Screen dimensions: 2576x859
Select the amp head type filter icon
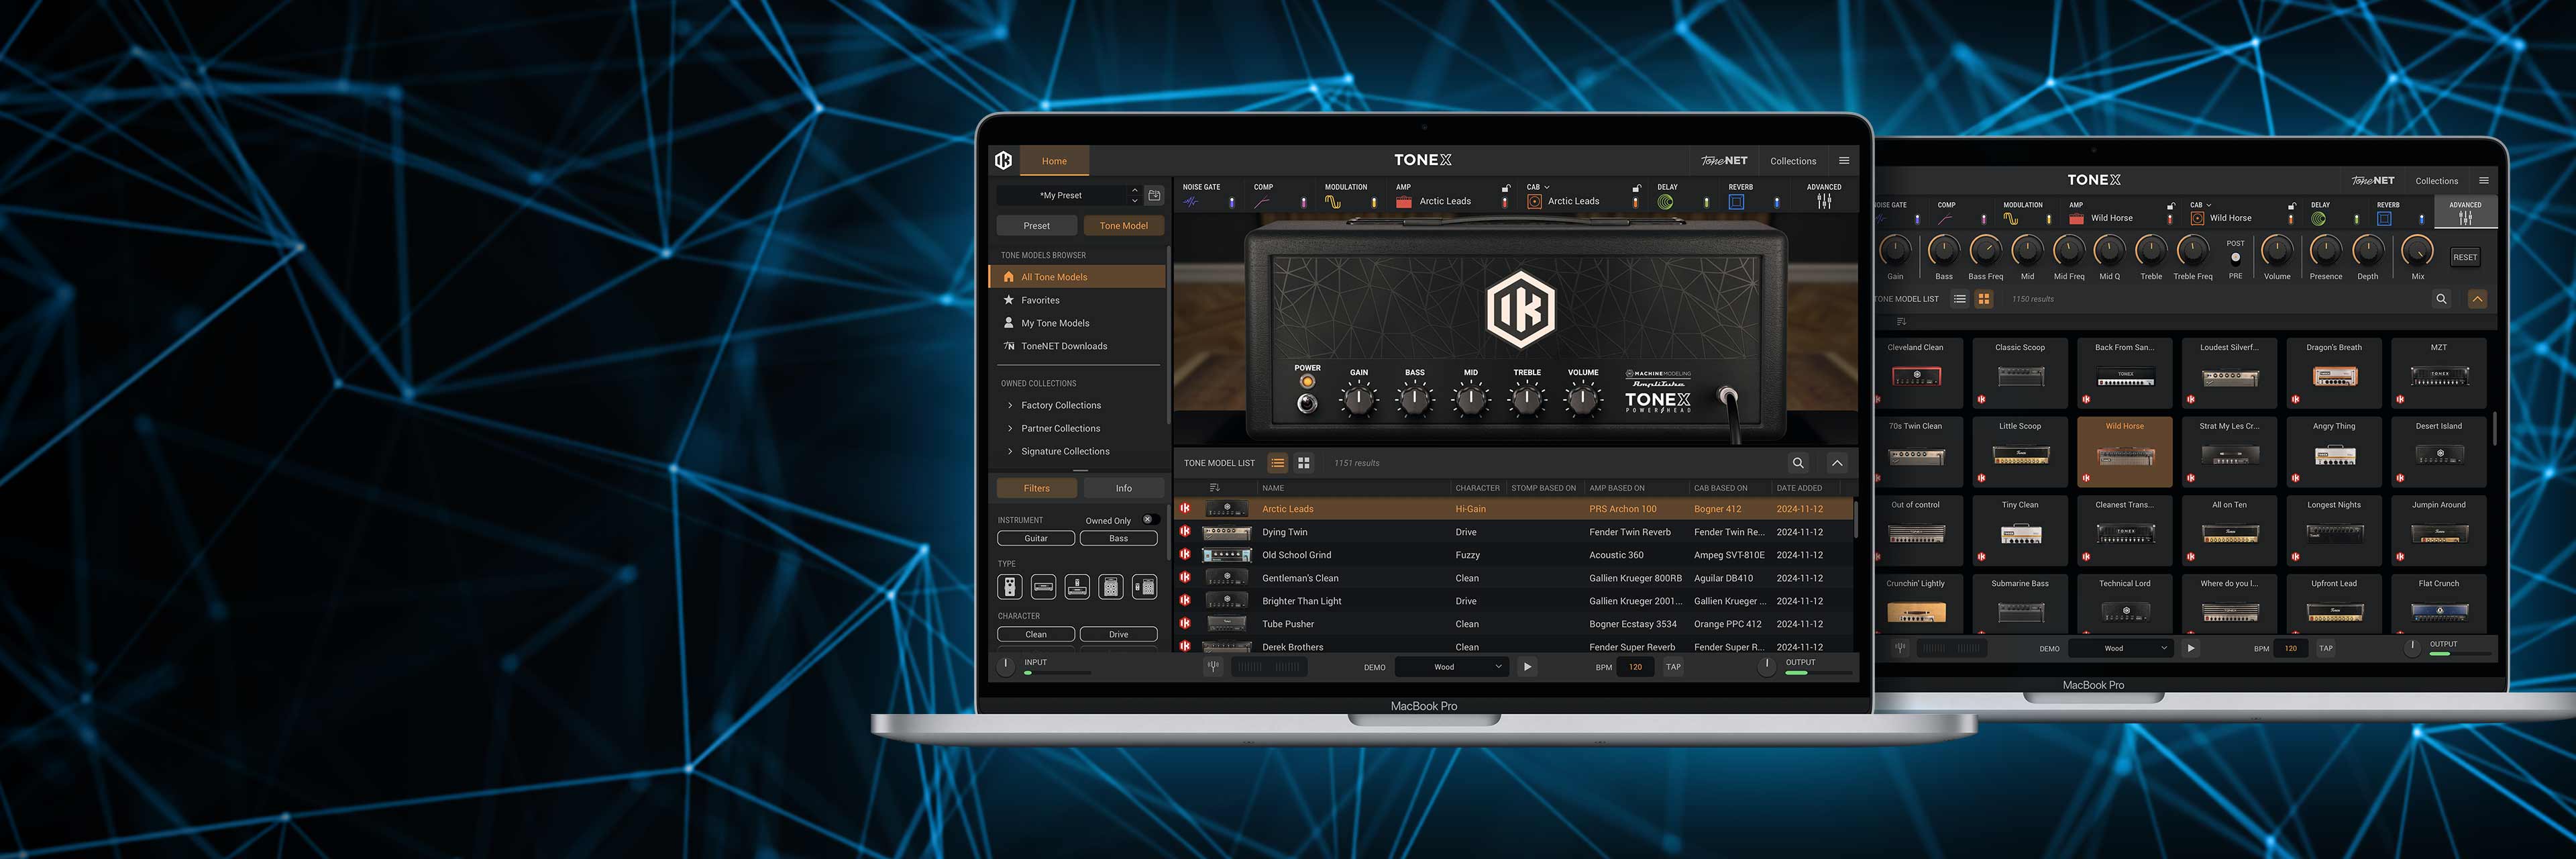tap(1043, 588)
